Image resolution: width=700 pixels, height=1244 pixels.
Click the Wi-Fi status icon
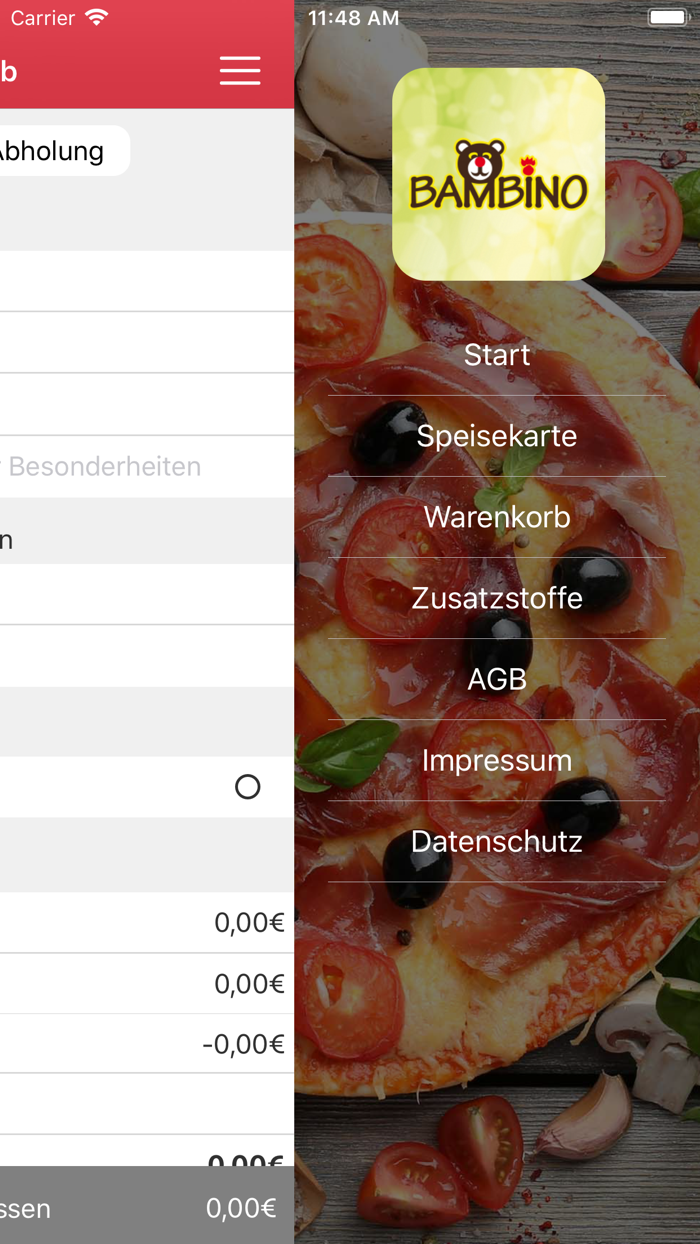(x=97, y=18)
